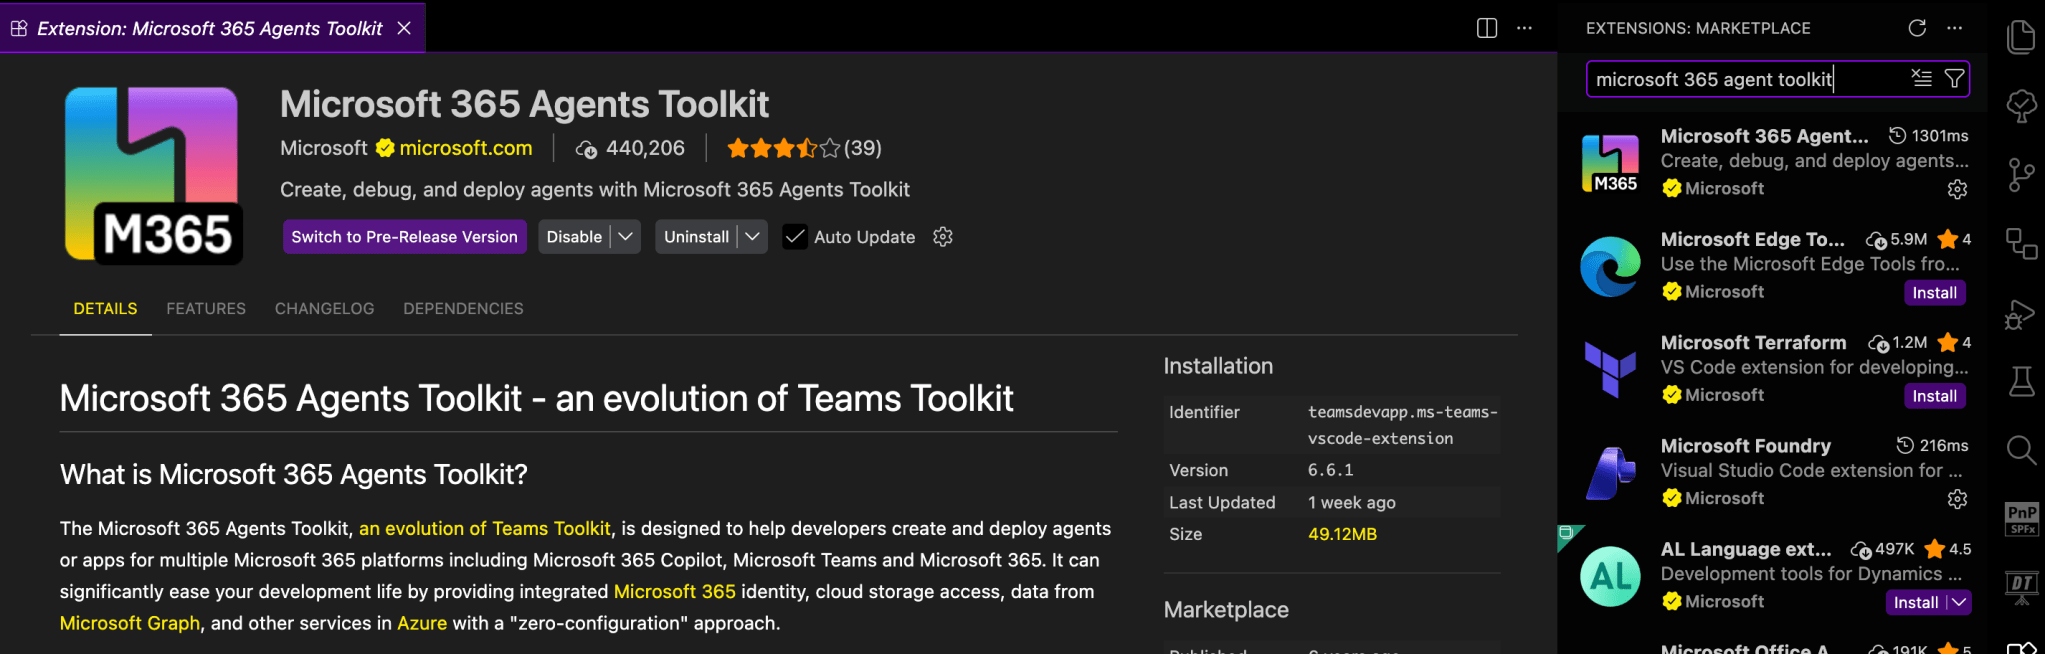Open the Microsoft Graph link
The width and height of the screenshot is (2045, 654).
130,623
